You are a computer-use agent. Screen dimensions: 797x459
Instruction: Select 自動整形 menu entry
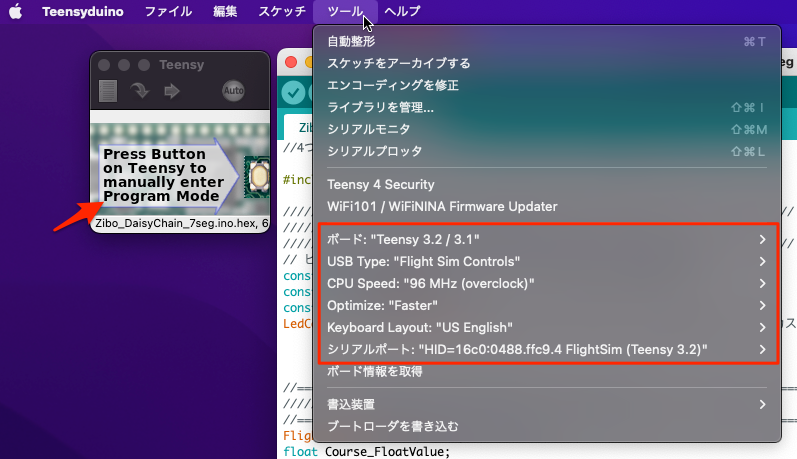pos(547,41)
